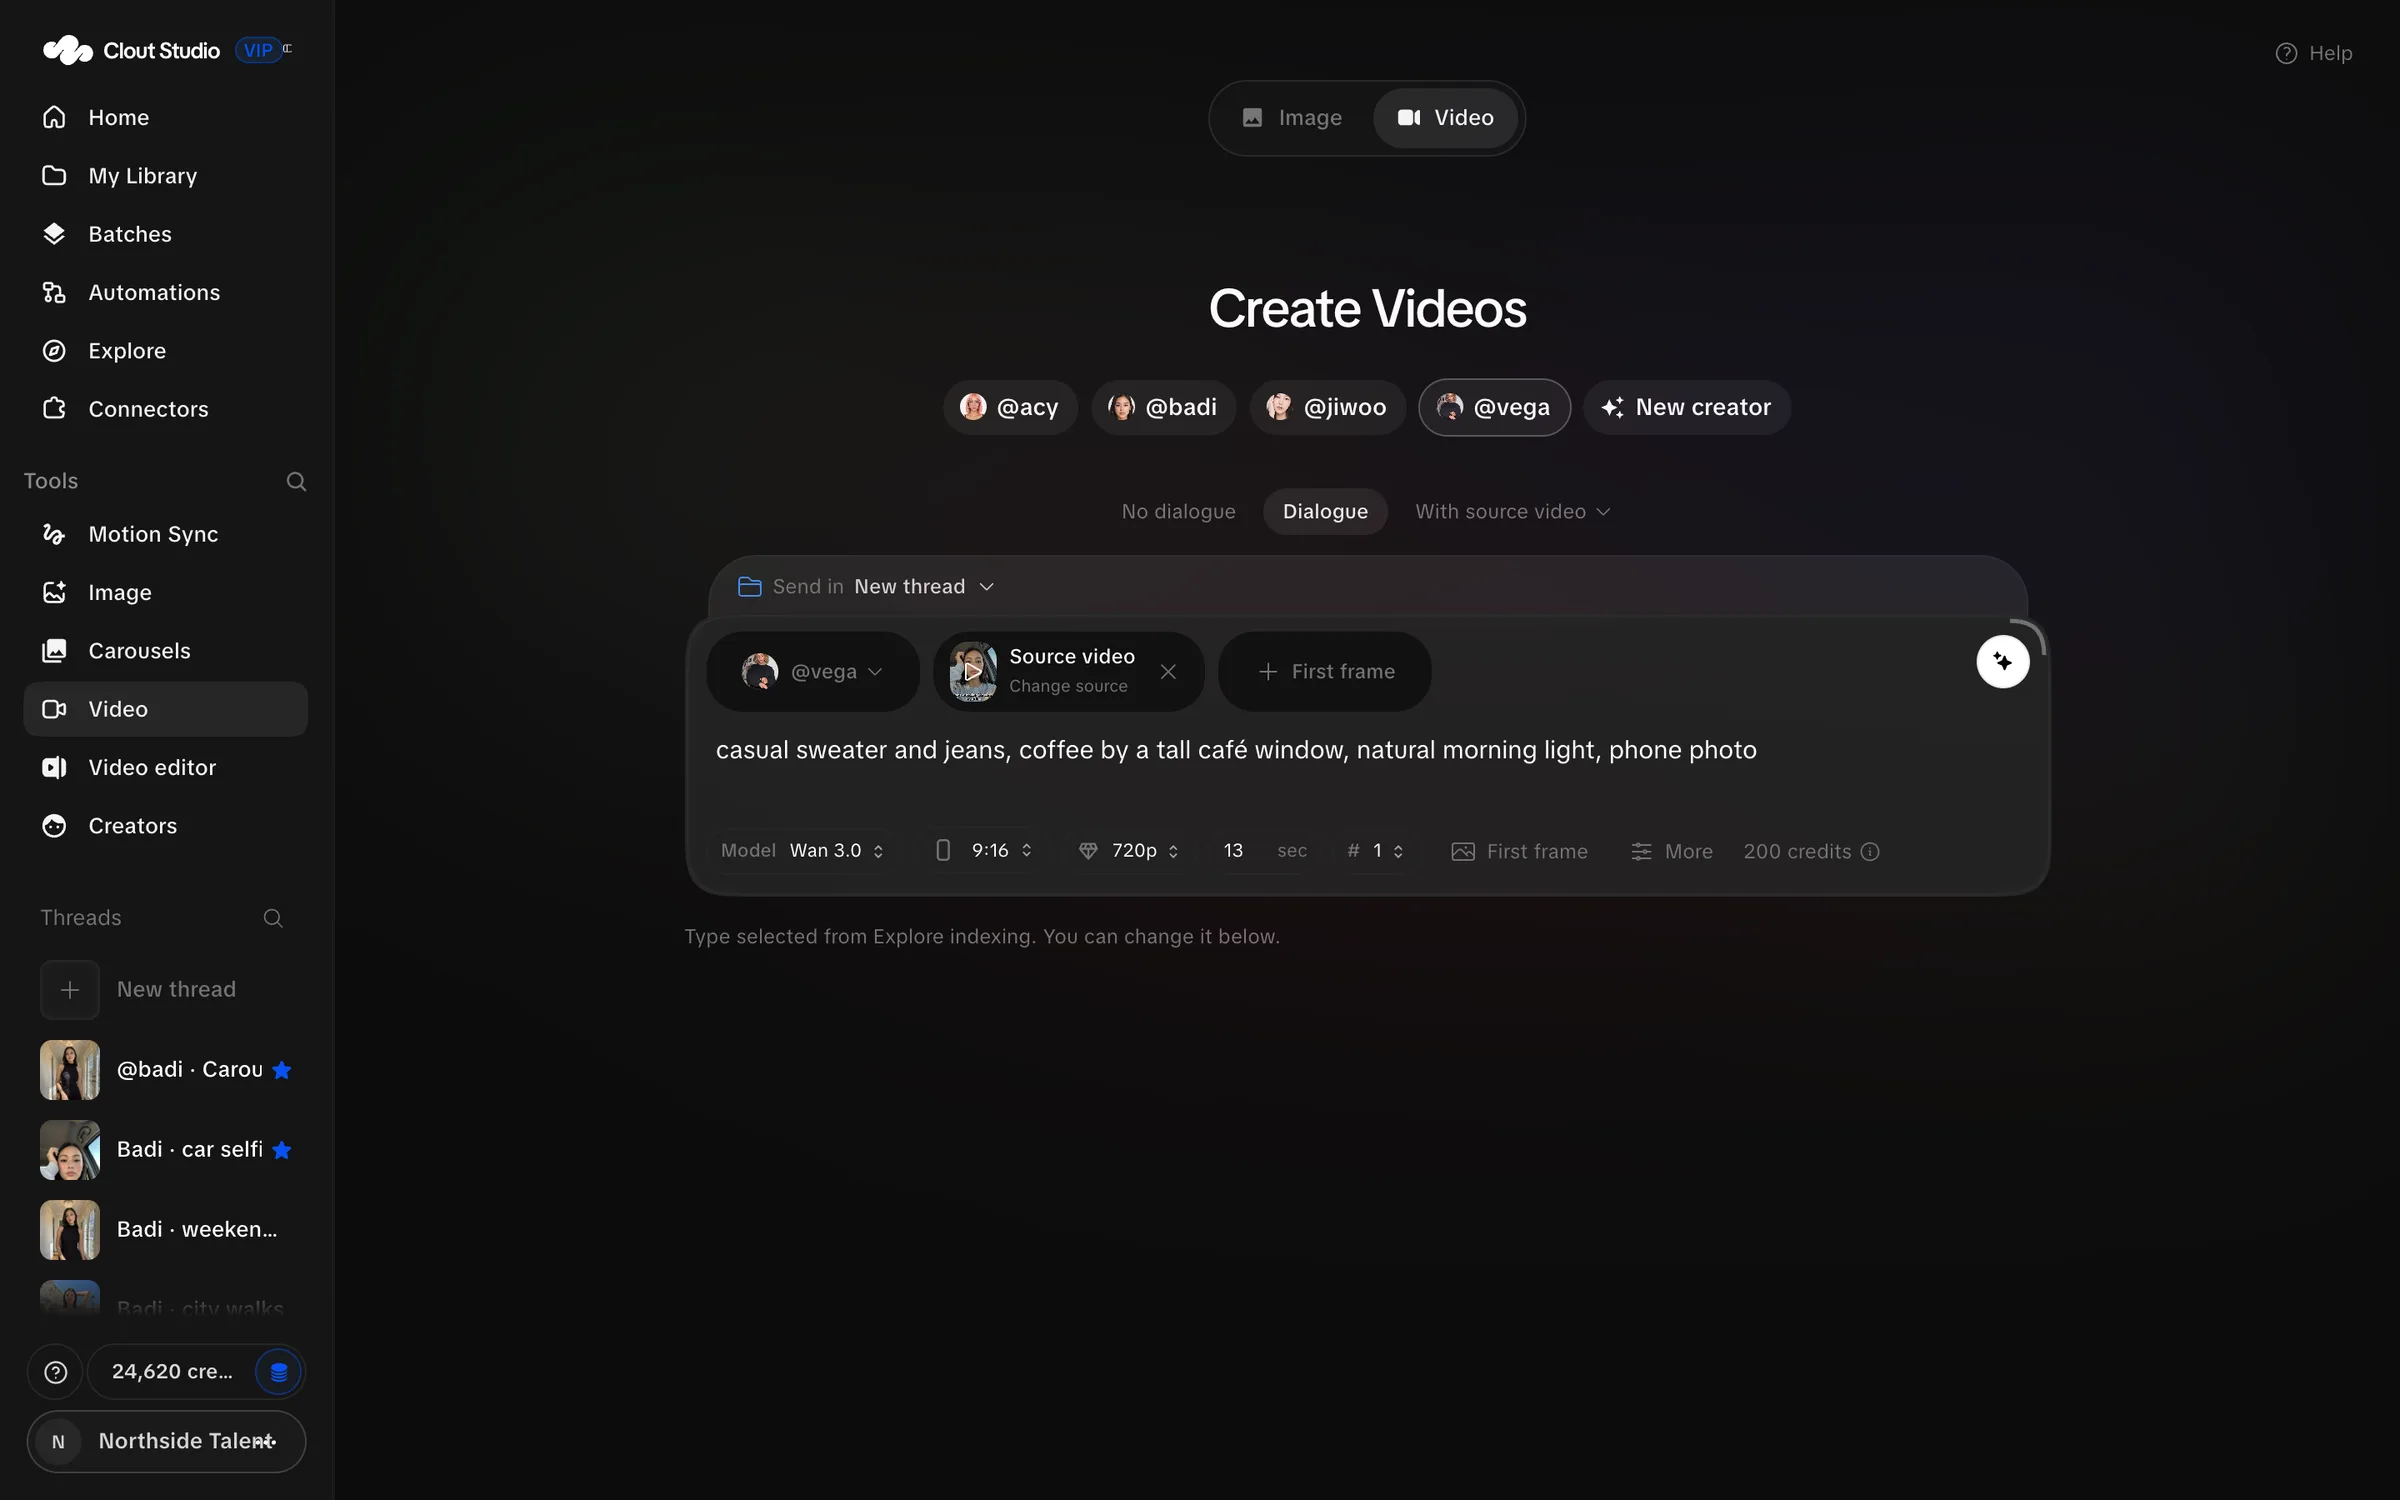
Task: Choose Dialogue option
Action: click(x=1325, y=512)
